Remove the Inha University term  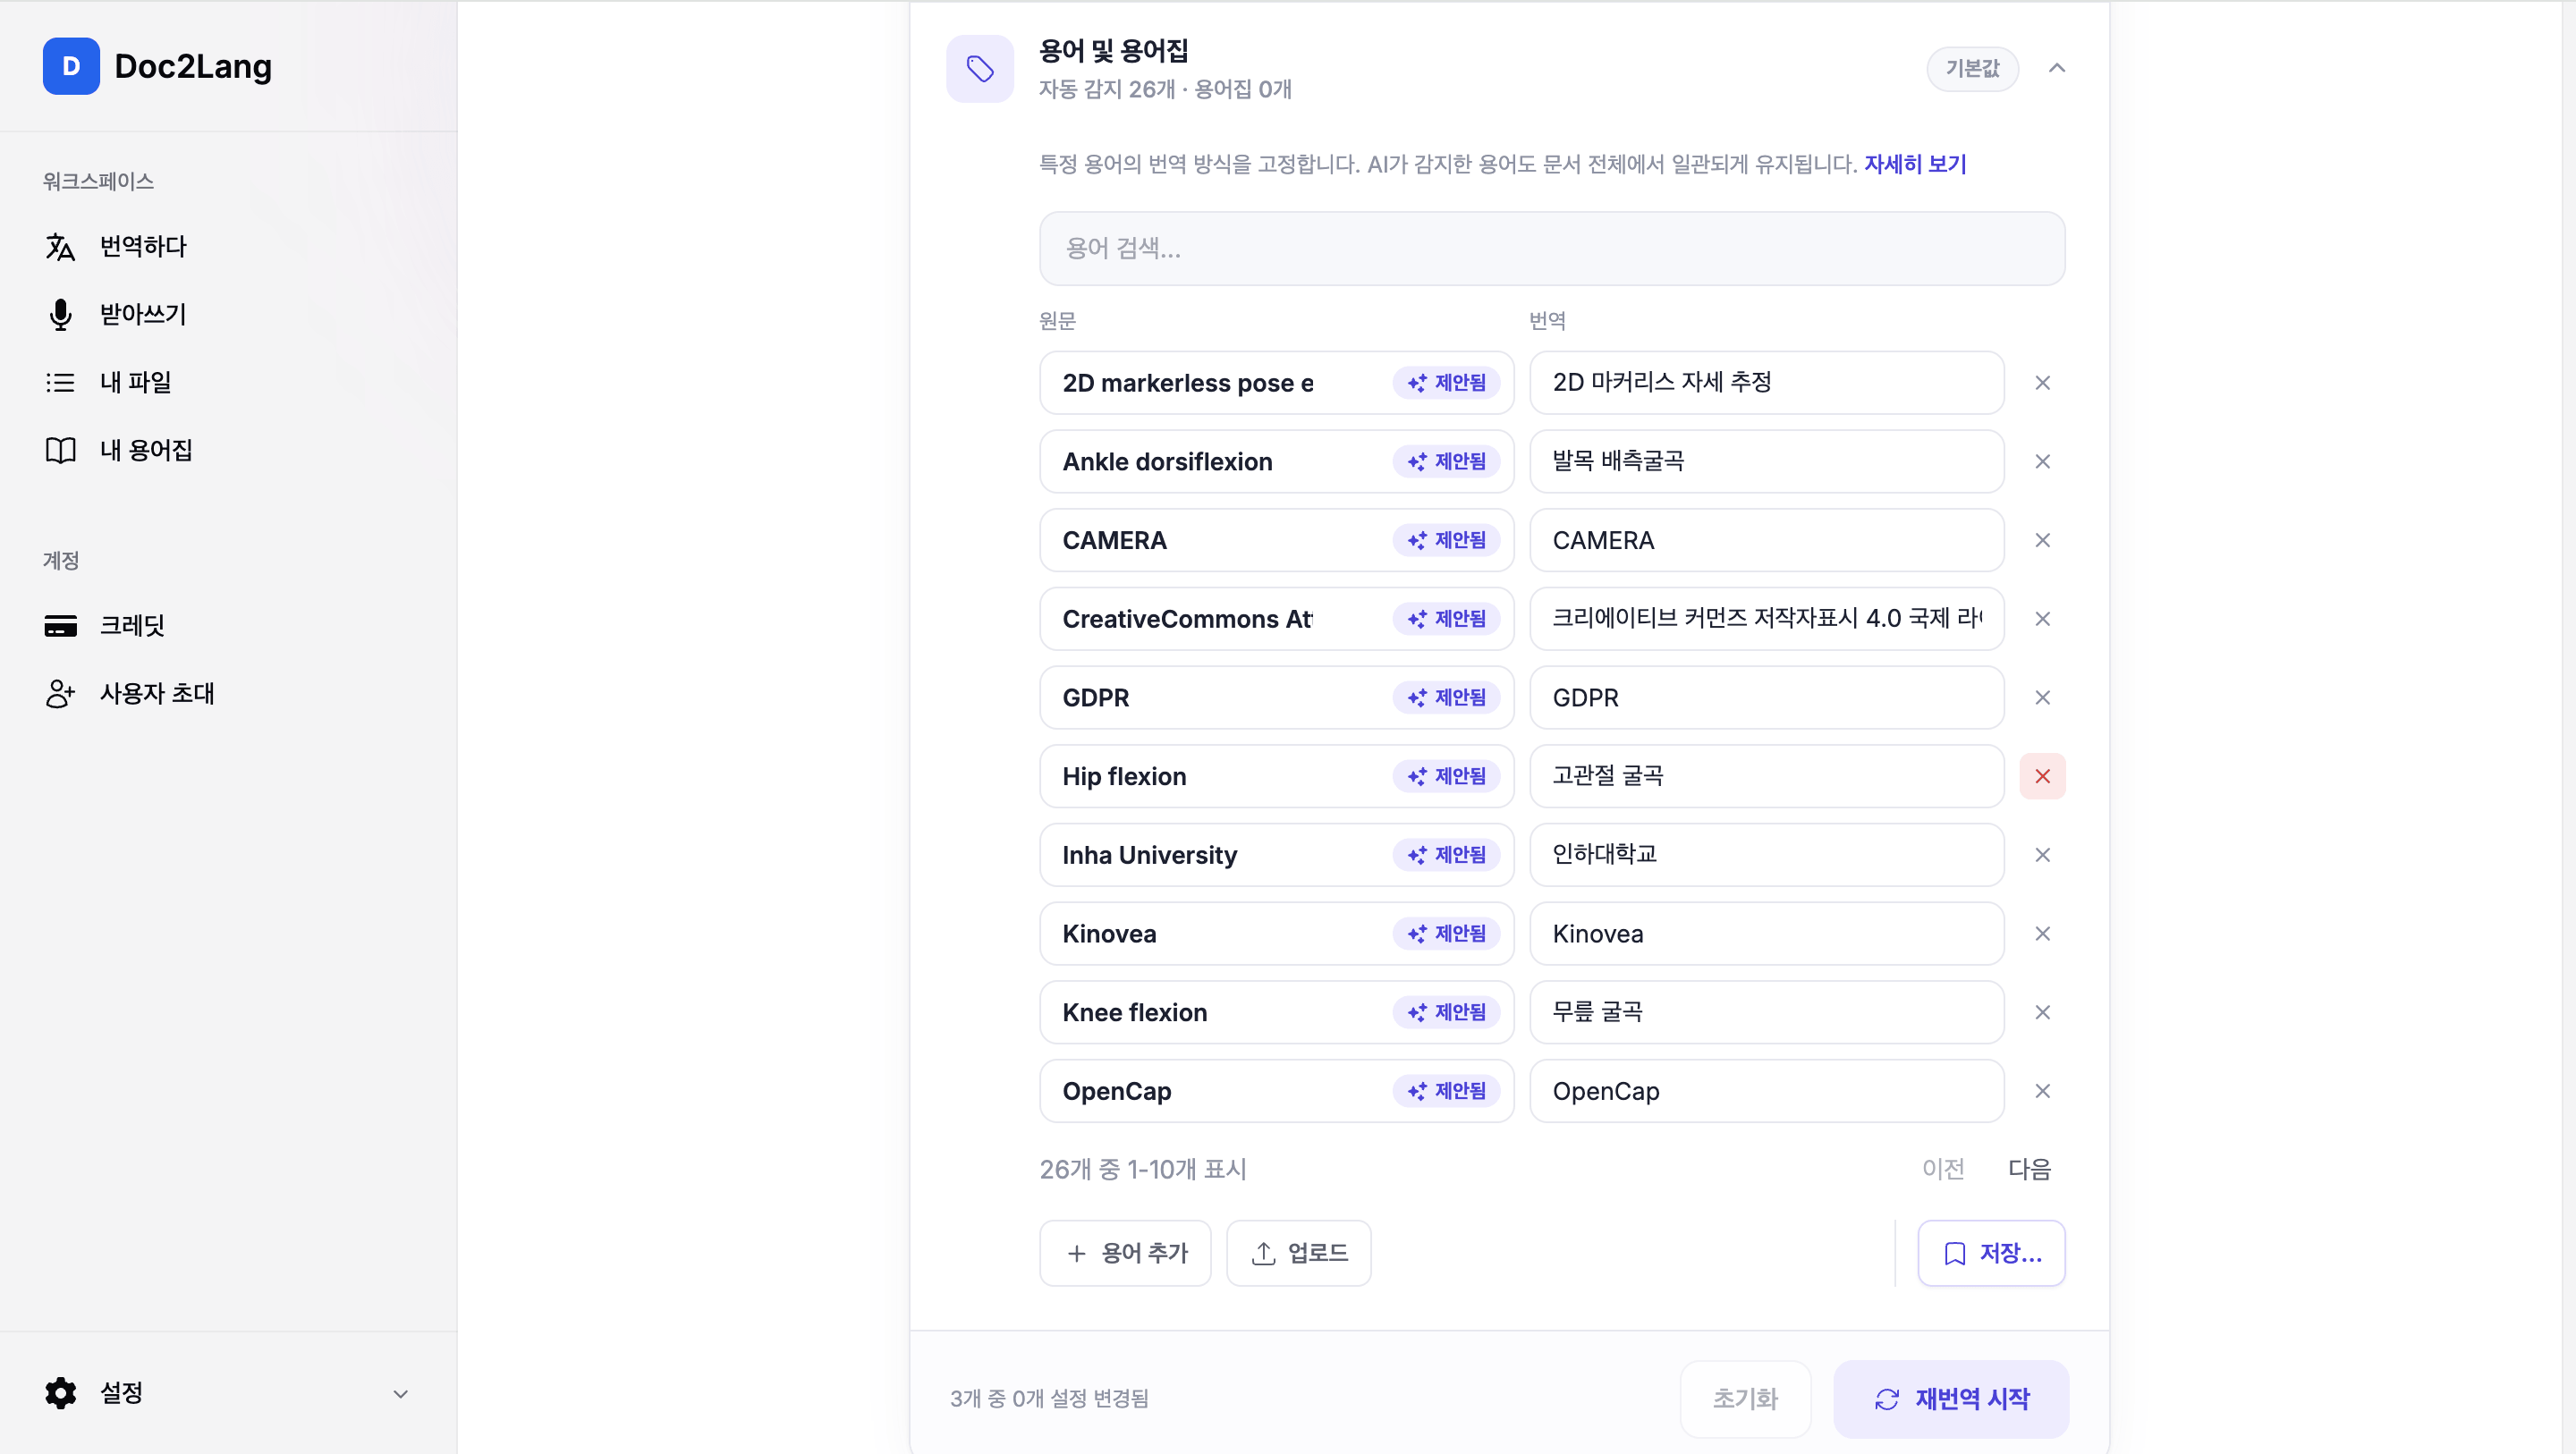2043,855
